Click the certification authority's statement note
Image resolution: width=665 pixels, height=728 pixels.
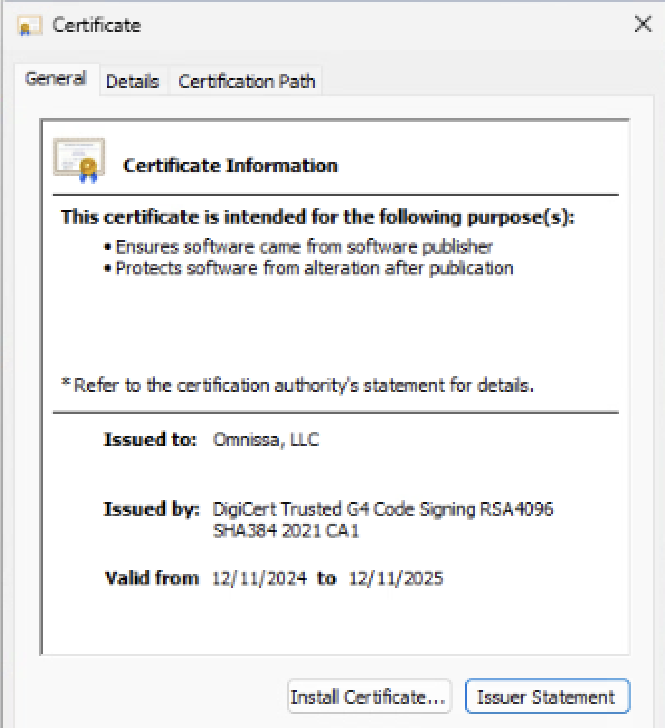(297, 386)
